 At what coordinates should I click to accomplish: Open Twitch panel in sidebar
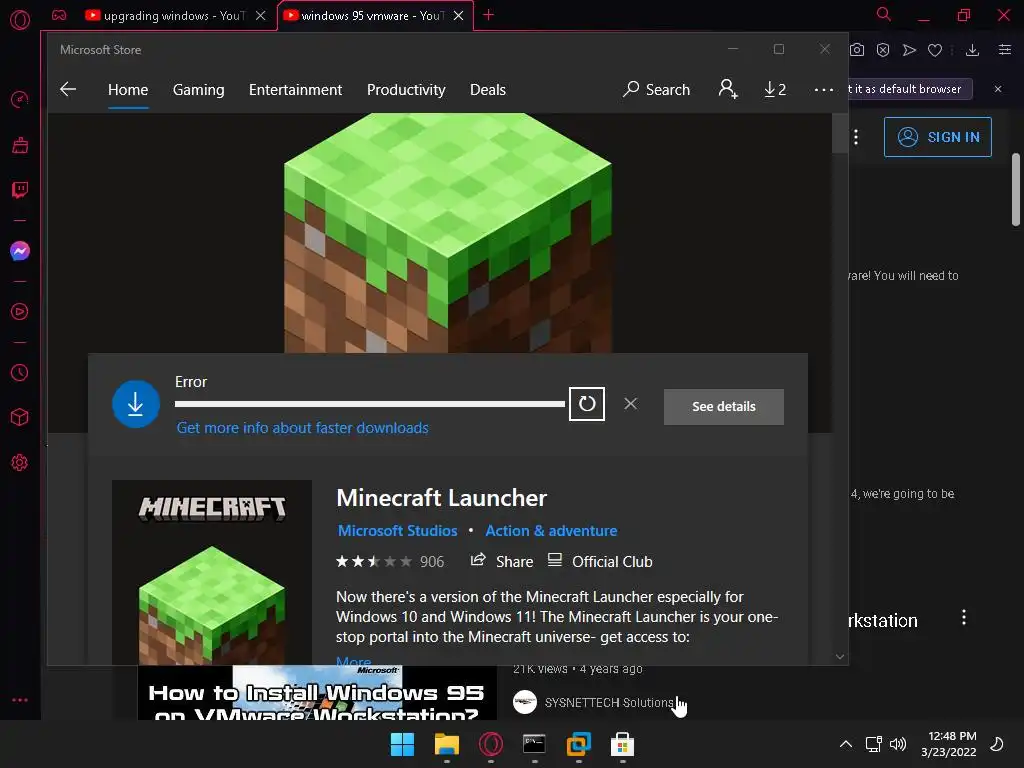coord(20,190)
